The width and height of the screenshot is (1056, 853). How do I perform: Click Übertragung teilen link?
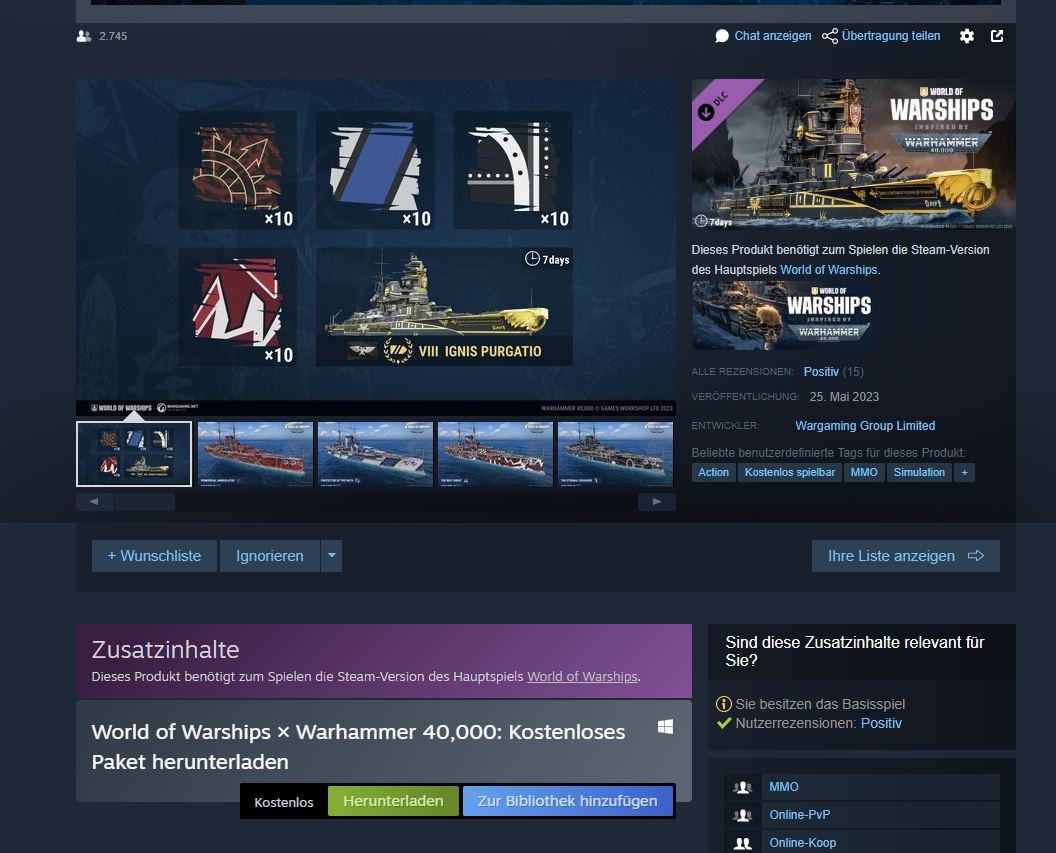890,36
